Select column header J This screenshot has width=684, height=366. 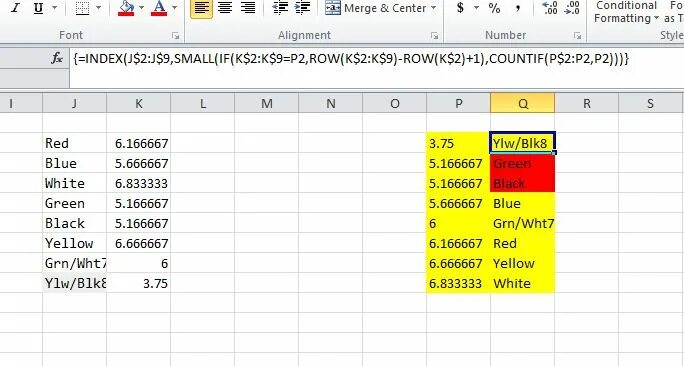(74, 103)
